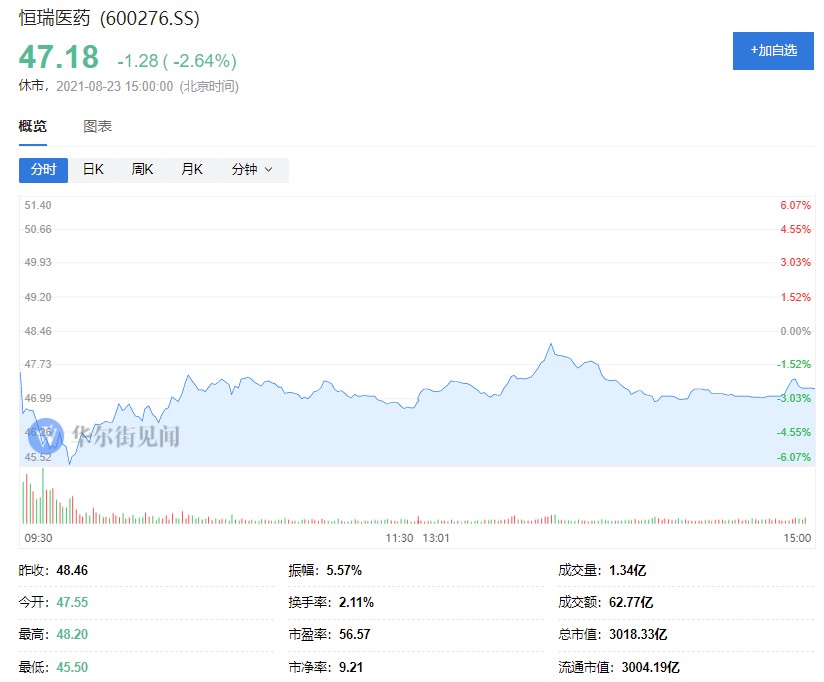The height and width of the screenshot is (682, 824).
Task: Click the 11:30 time axis label
Action: (399, 538)
